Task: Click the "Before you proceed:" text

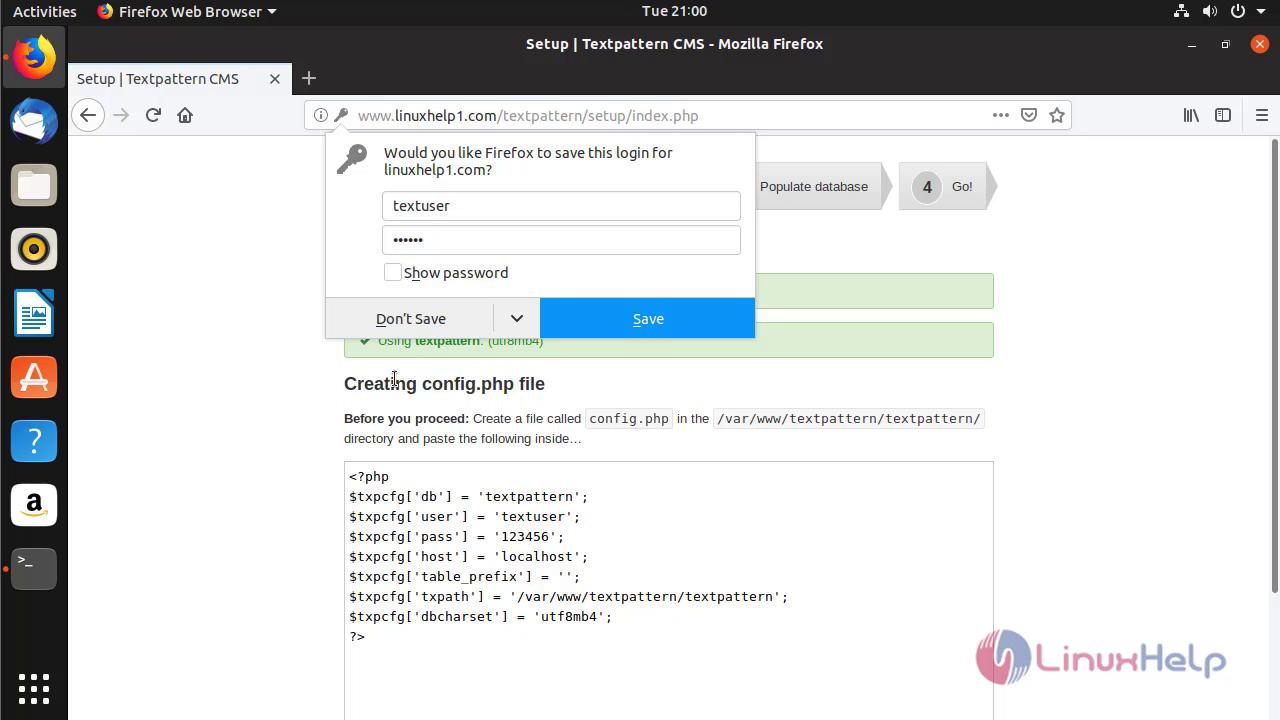Action: (406, 419)
